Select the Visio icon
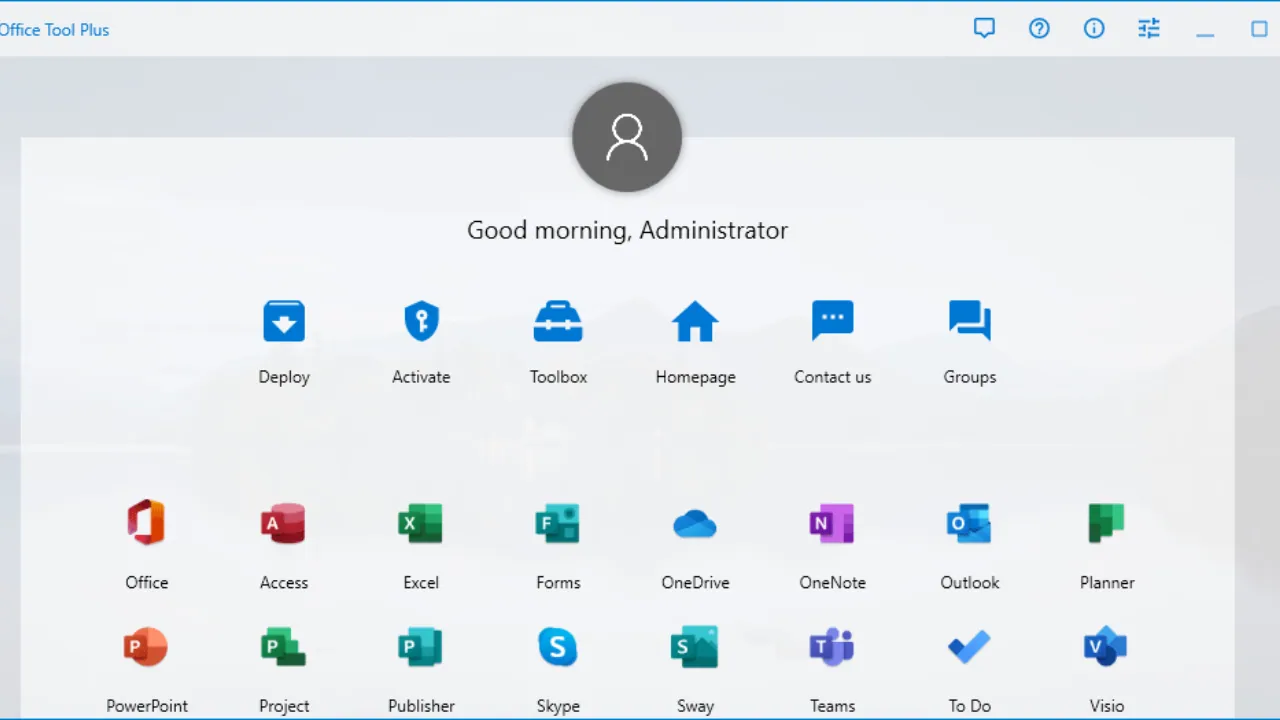The image size is (1280, 720). [1106, 647]
